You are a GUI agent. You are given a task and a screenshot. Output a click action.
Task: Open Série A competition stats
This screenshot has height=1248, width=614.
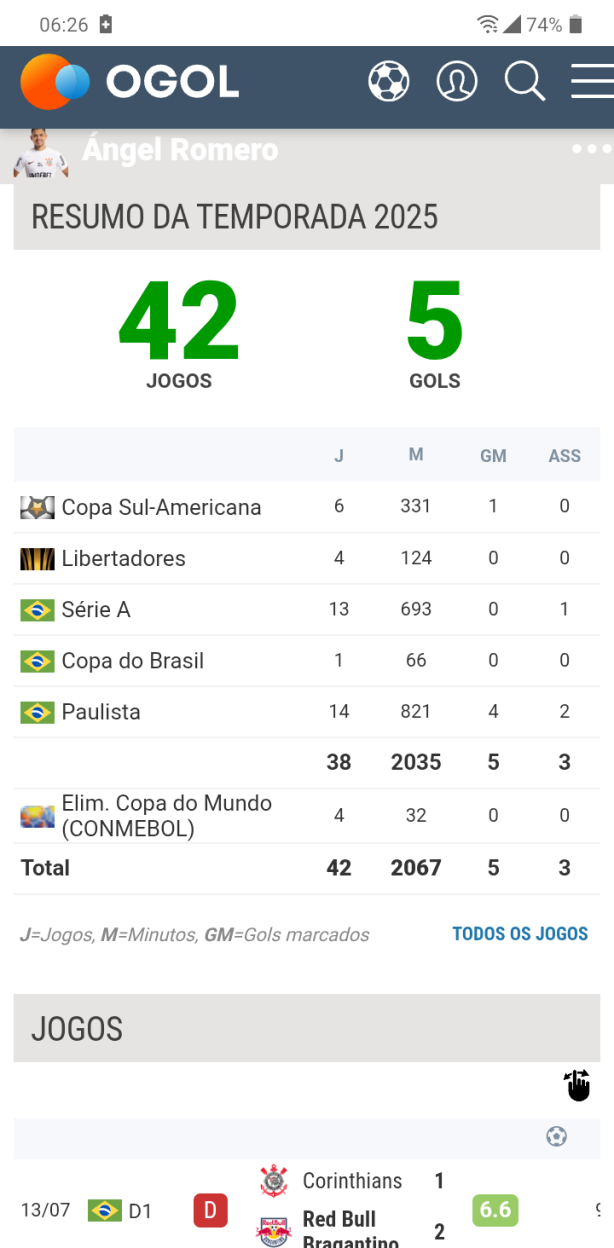click(96, 610)
